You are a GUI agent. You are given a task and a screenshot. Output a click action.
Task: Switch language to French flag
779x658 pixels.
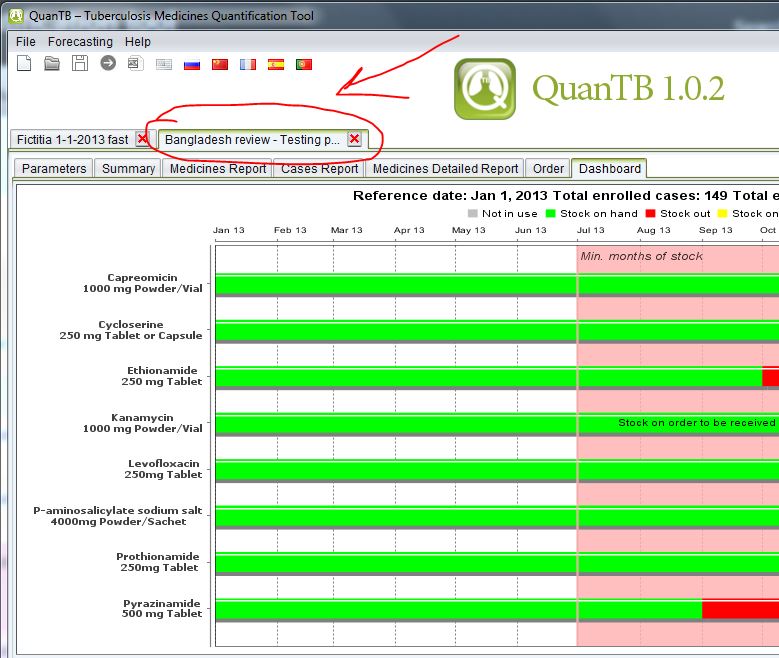tap(247, 64)
